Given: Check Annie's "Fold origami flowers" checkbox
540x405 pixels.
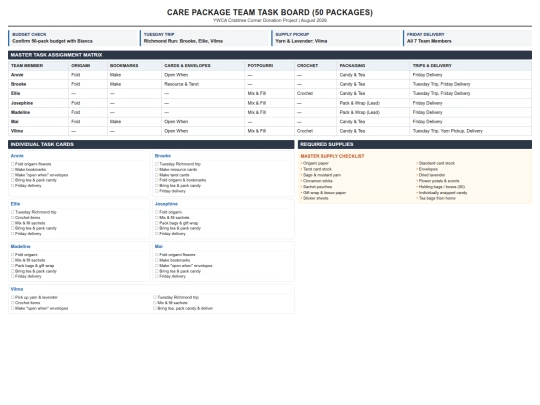Looking at the screenshot, I should pos(12,164).
